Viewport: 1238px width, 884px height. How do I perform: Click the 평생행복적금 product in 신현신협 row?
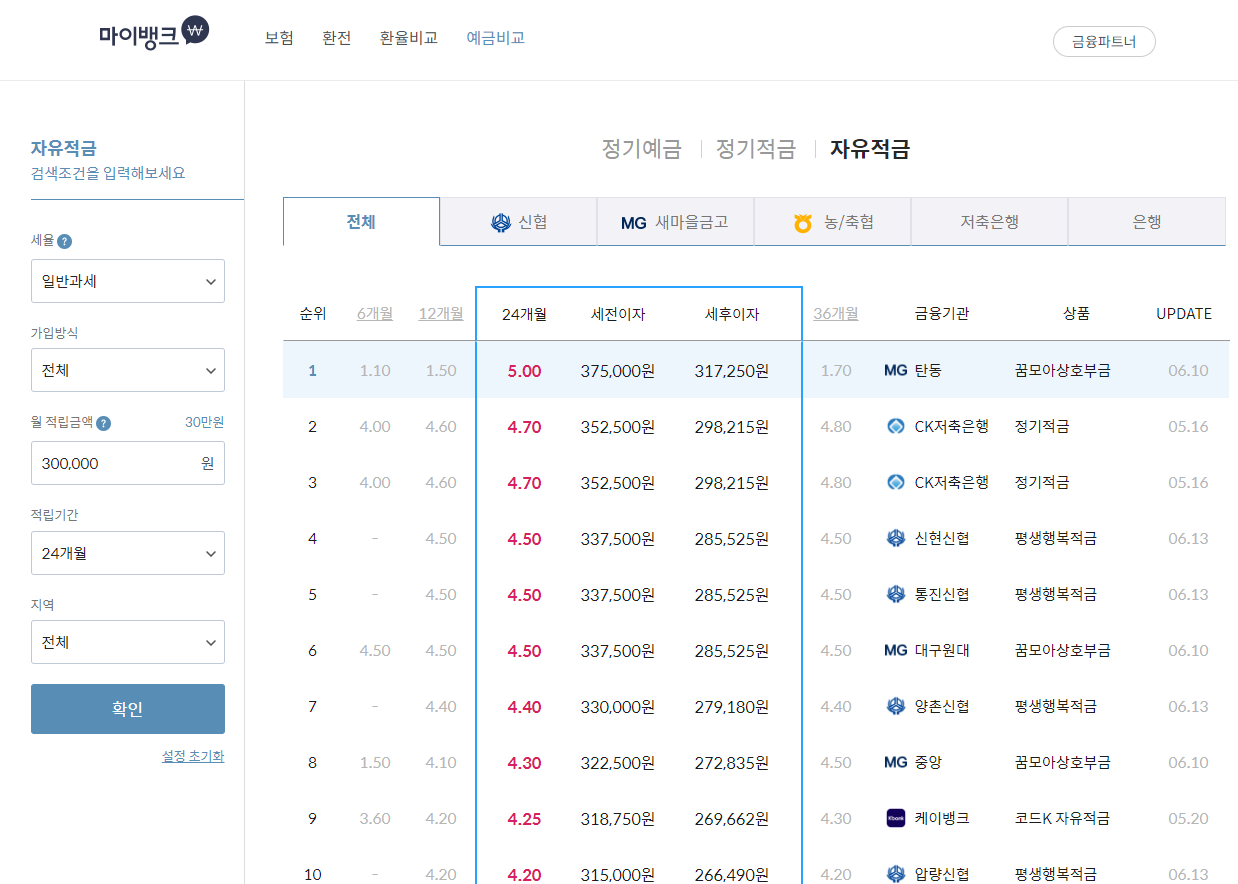tap(1055, 539)
